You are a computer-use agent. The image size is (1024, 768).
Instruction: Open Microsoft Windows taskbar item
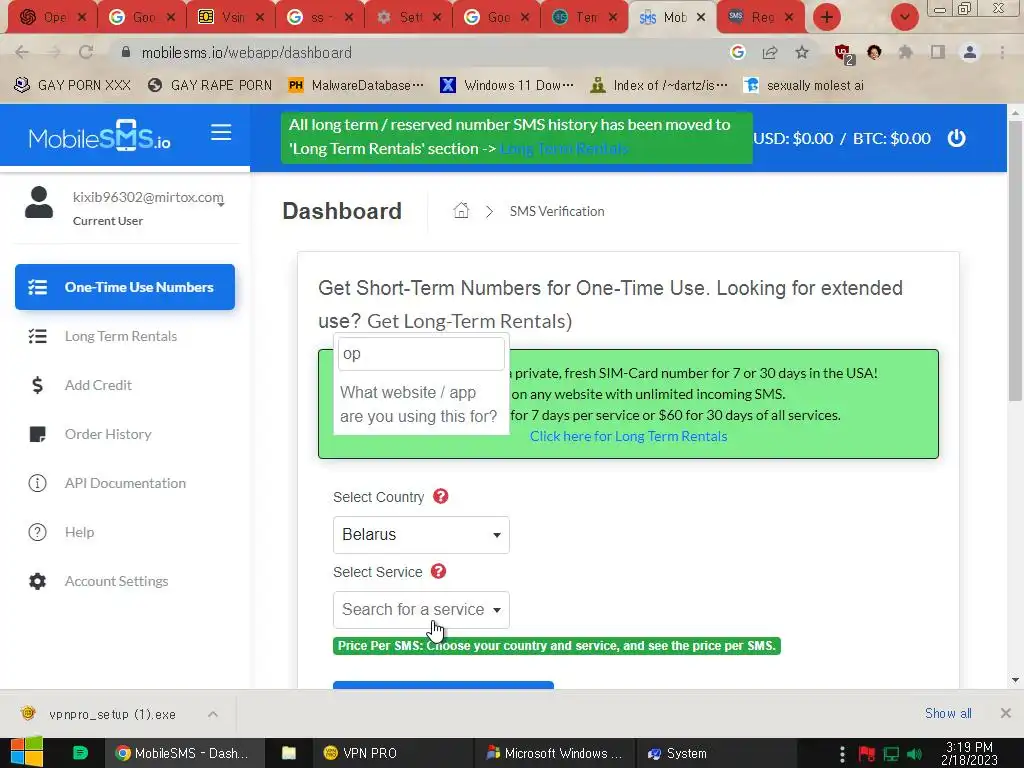click(x=554, y=753)
